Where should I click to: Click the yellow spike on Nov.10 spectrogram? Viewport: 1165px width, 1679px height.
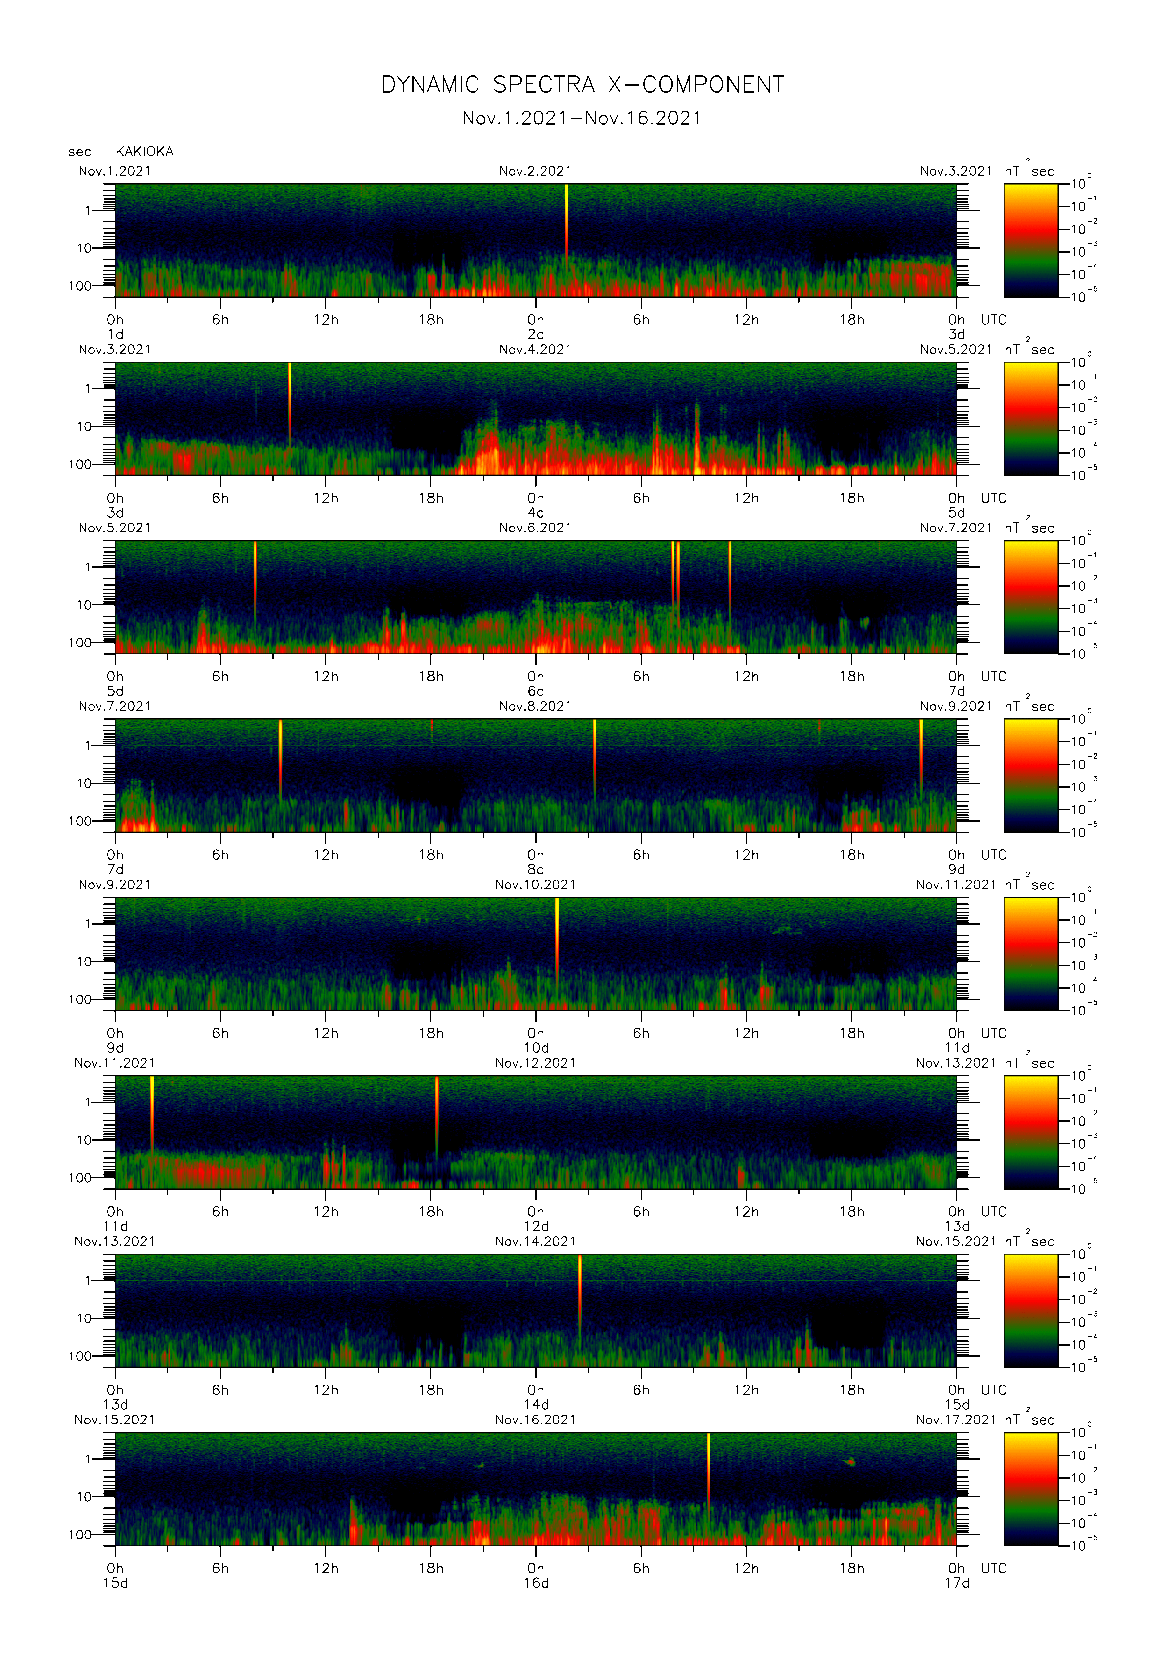(557, 940)
